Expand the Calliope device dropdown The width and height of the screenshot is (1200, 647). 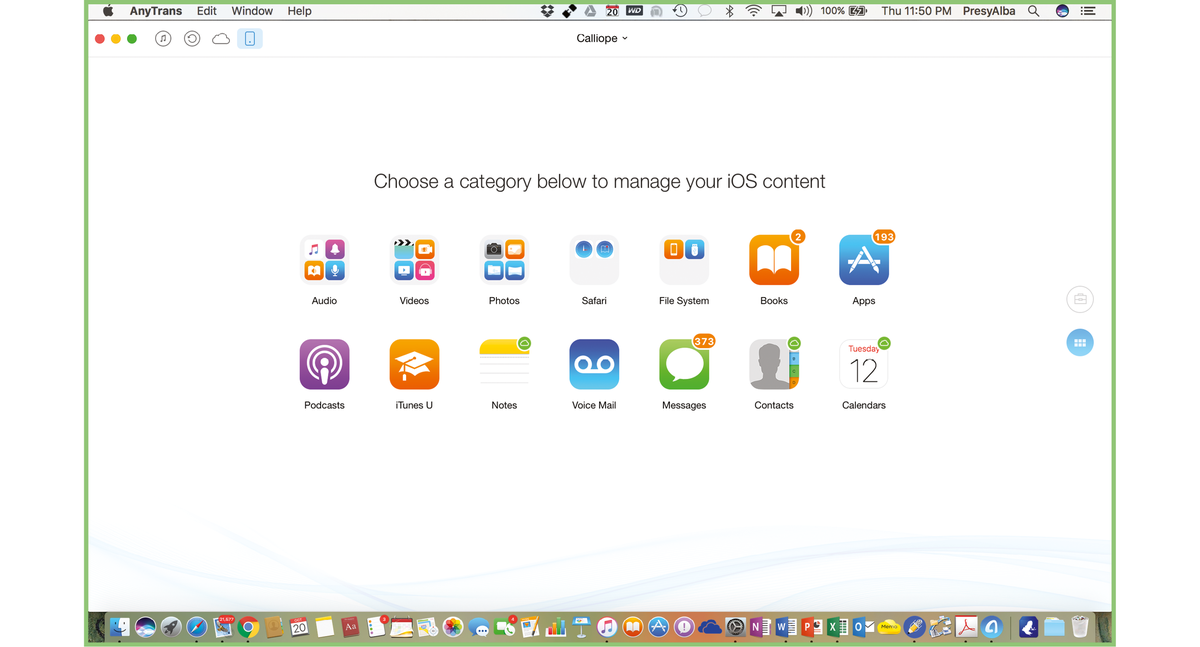tap(602, 38)
